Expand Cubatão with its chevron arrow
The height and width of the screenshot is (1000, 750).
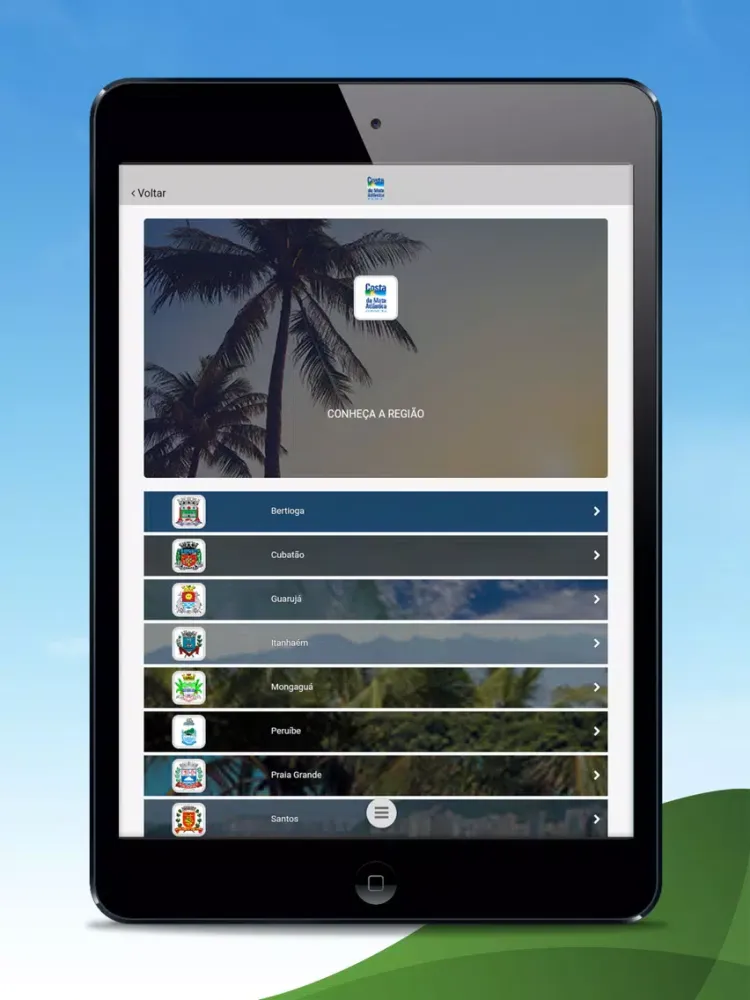tap(596, 555)
